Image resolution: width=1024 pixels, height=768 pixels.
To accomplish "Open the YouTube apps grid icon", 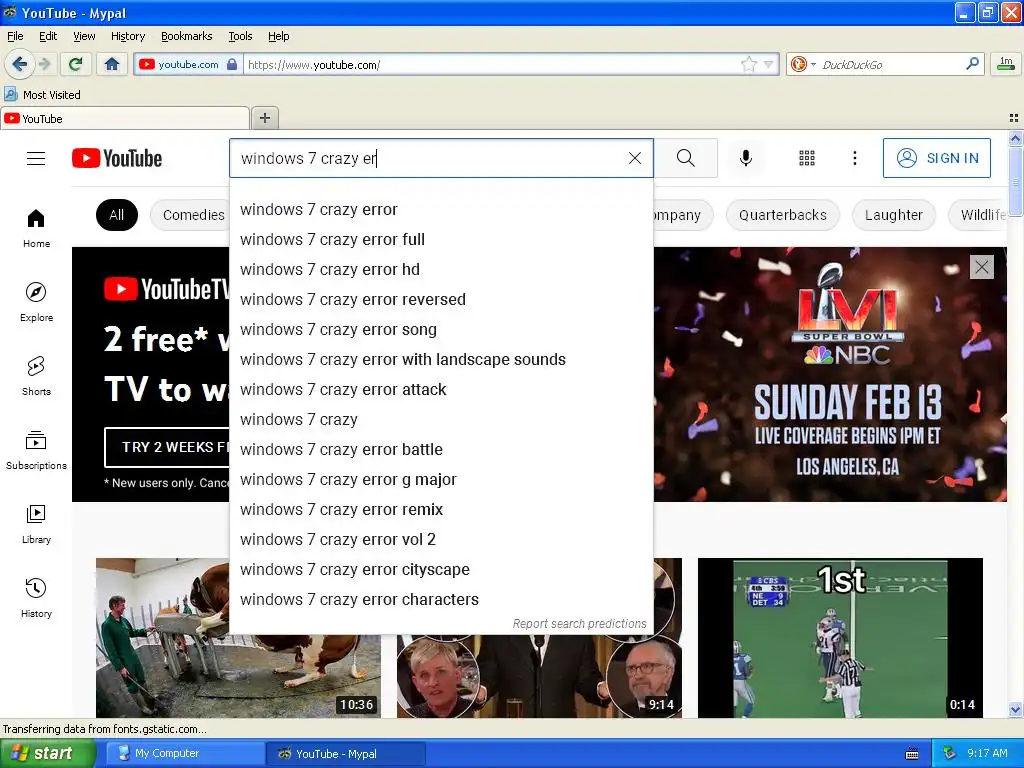I will (x=807, y=158).
